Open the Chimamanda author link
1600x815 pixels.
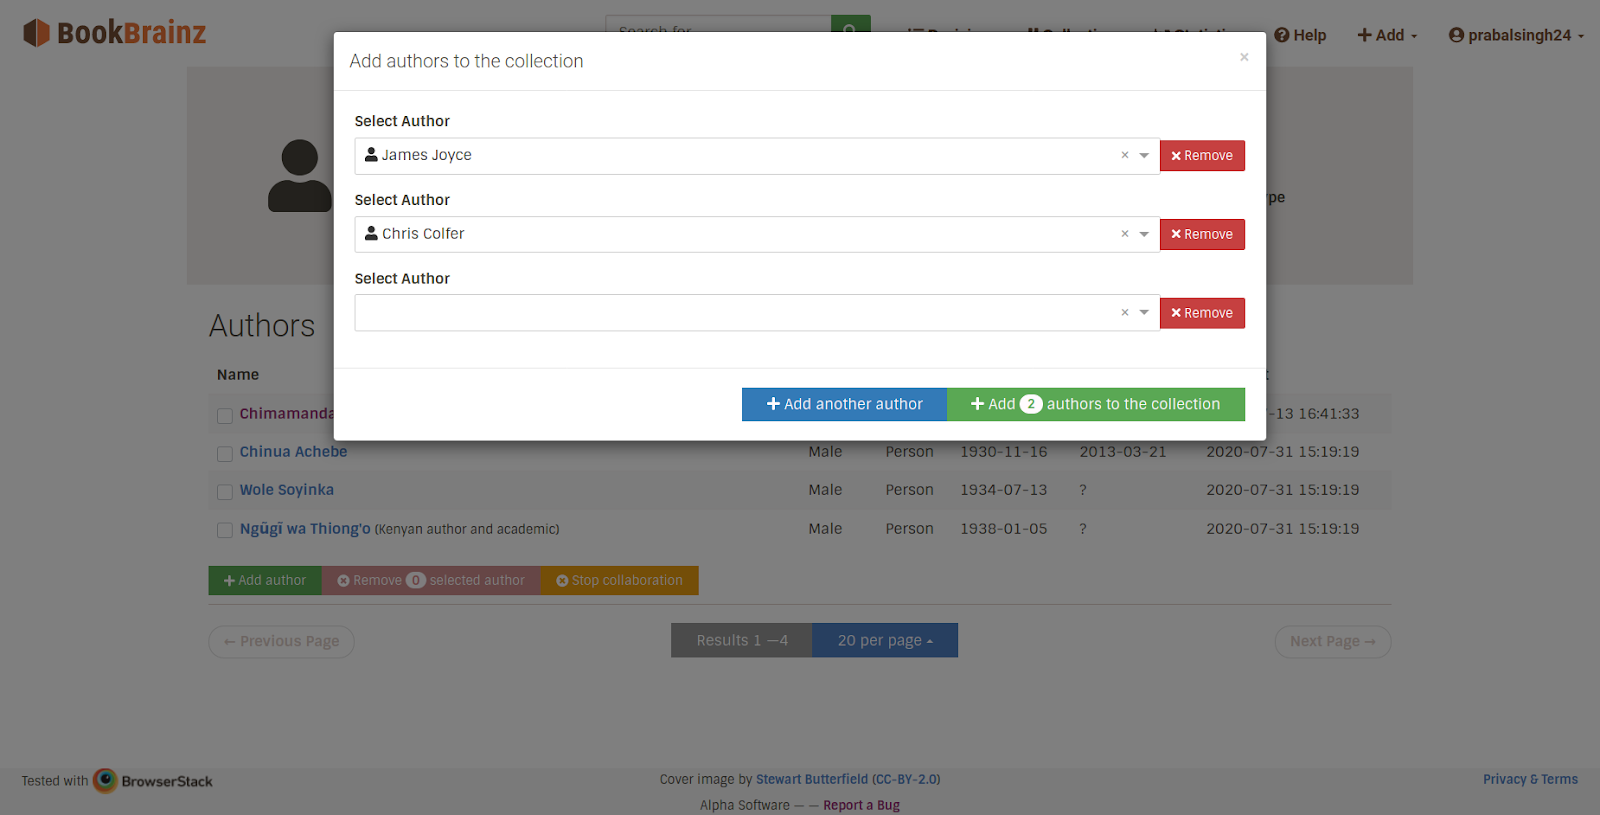coord(286,414)
